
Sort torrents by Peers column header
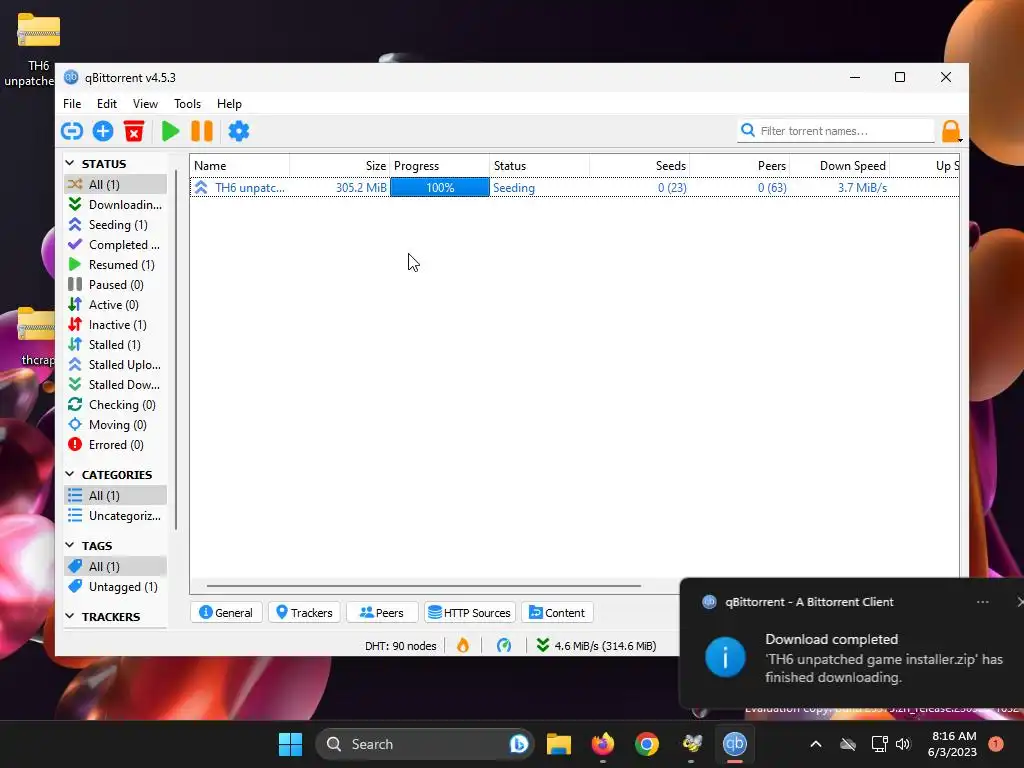pos(739,166)
